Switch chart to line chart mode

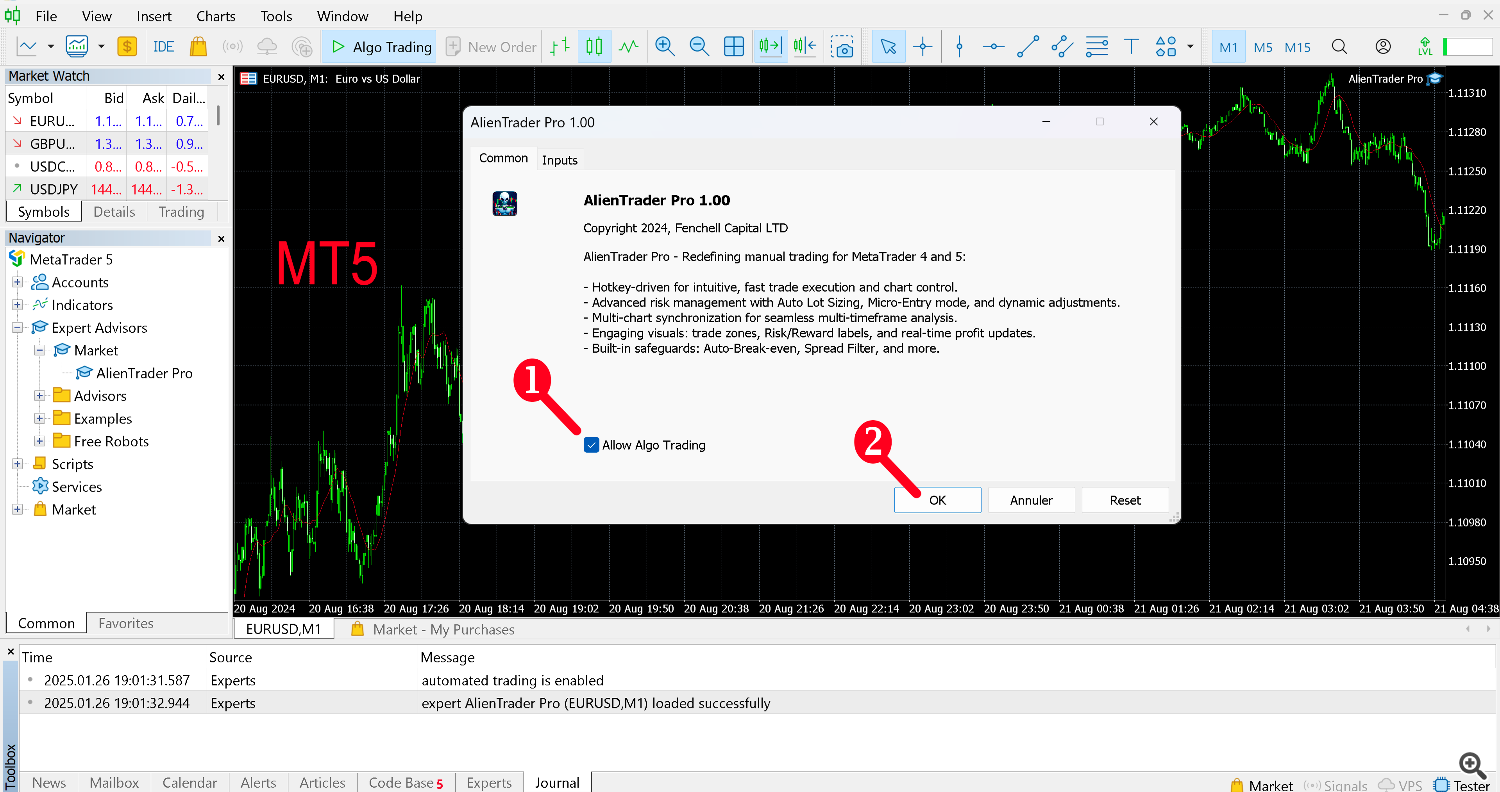point(629,46)
